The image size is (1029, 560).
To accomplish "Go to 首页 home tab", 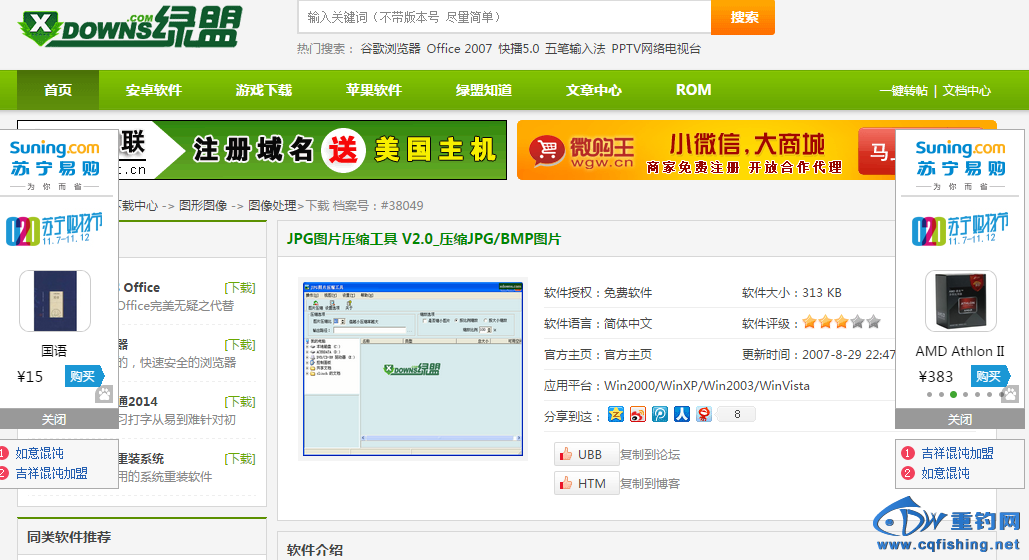I will tap(58, 90).
